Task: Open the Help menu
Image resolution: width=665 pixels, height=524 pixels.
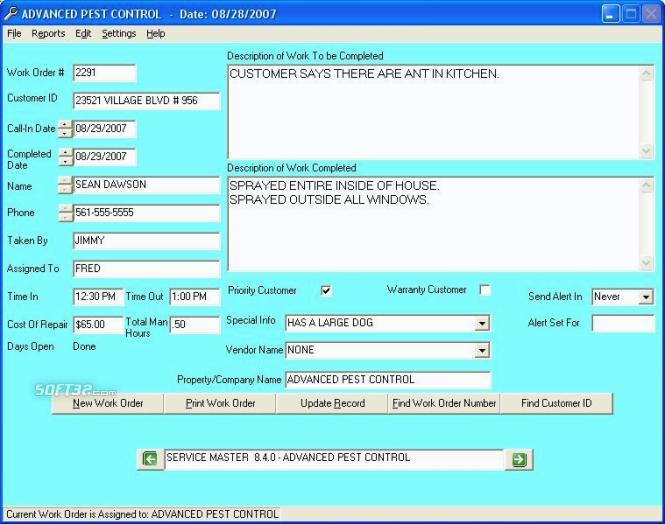Action: click(156, 33)
